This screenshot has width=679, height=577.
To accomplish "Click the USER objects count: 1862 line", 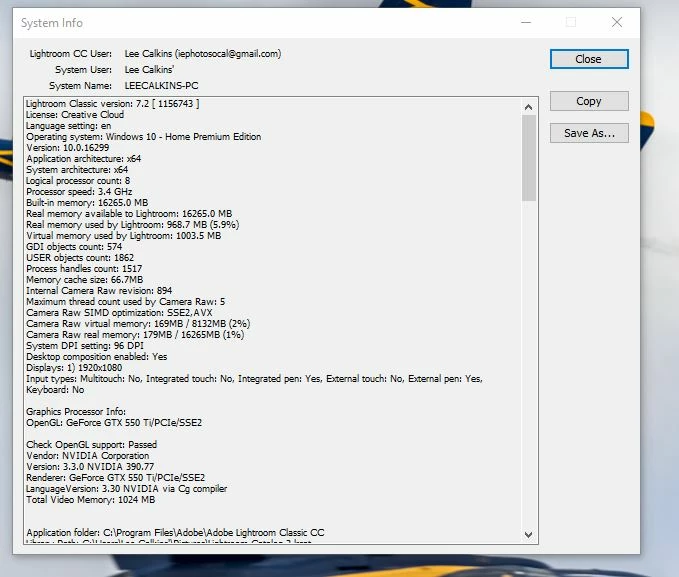I will click(x=80, y=257).
